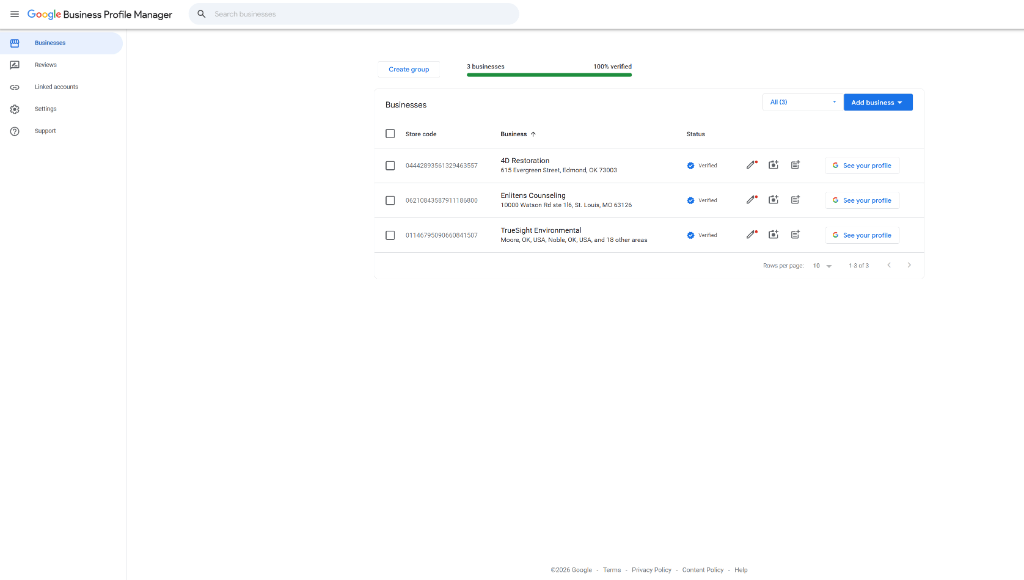The width and height of the screenshot is (1024, 580).
Task: Create post for TrueSight Environmental
Action: (795, 234)
